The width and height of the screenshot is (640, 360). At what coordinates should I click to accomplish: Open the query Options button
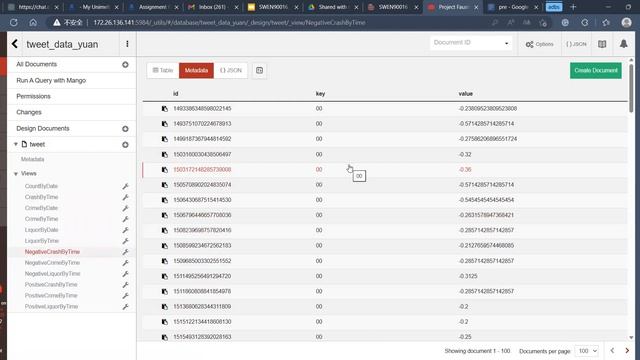540,44
